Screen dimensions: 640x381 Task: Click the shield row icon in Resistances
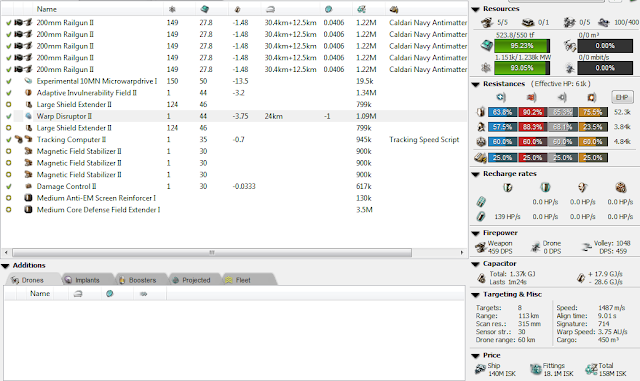click(481, 112)
